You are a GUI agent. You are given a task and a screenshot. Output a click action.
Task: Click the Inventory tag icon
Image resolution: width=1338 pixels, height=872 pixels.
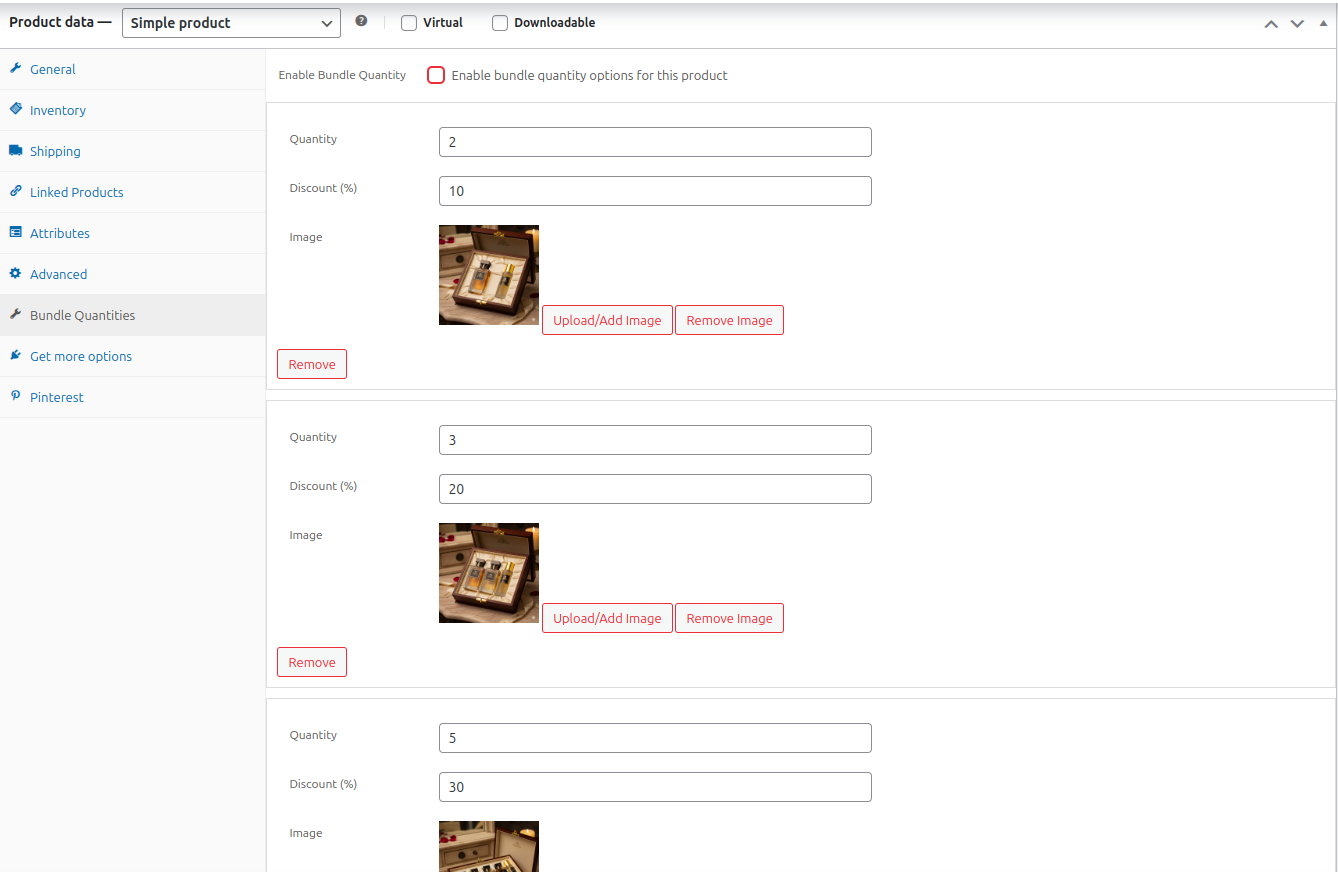(16, 109)
